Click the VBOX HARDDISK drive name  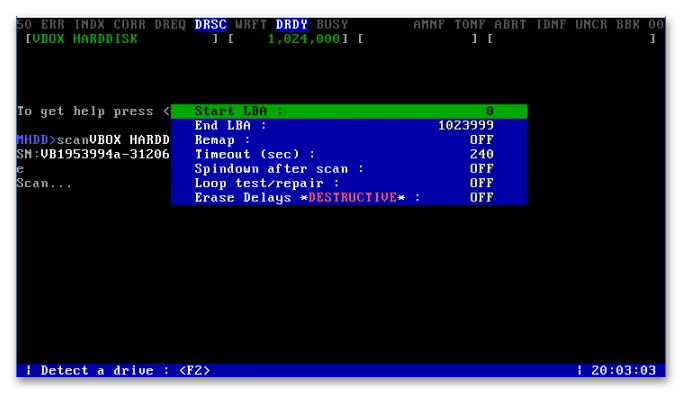tap(85, 39)
